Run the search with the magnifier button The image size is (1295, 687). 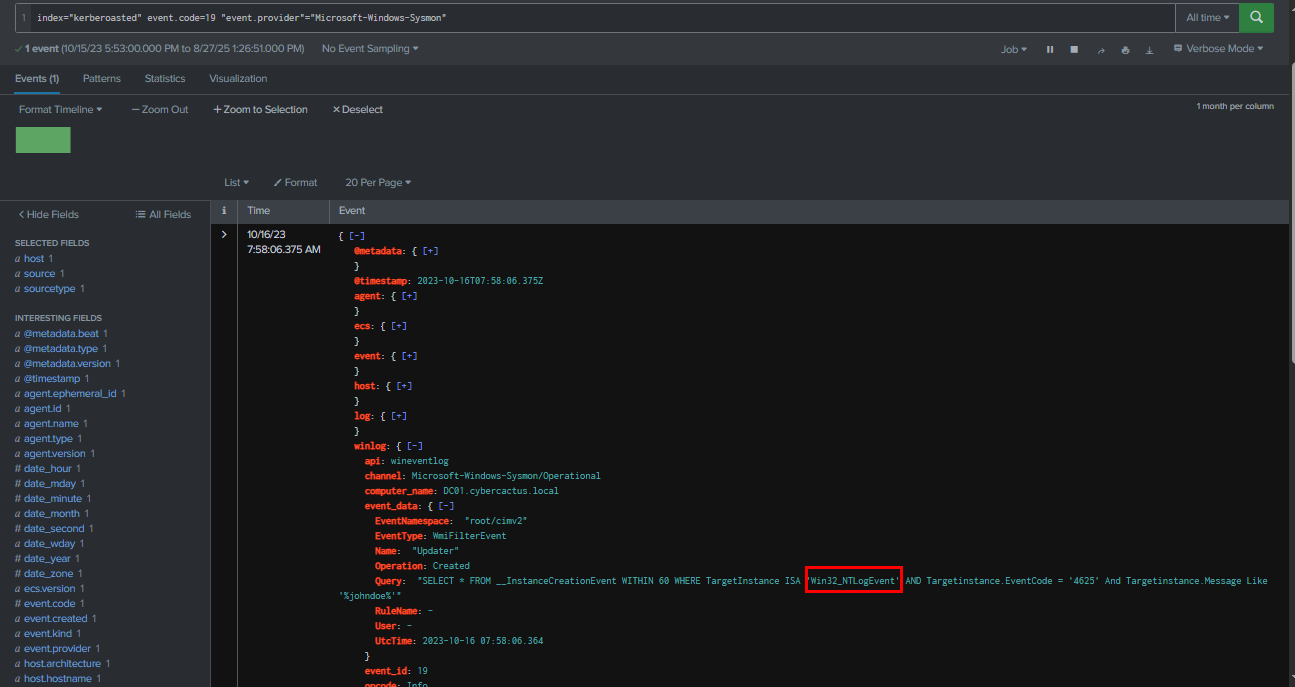pos(1256,17)
